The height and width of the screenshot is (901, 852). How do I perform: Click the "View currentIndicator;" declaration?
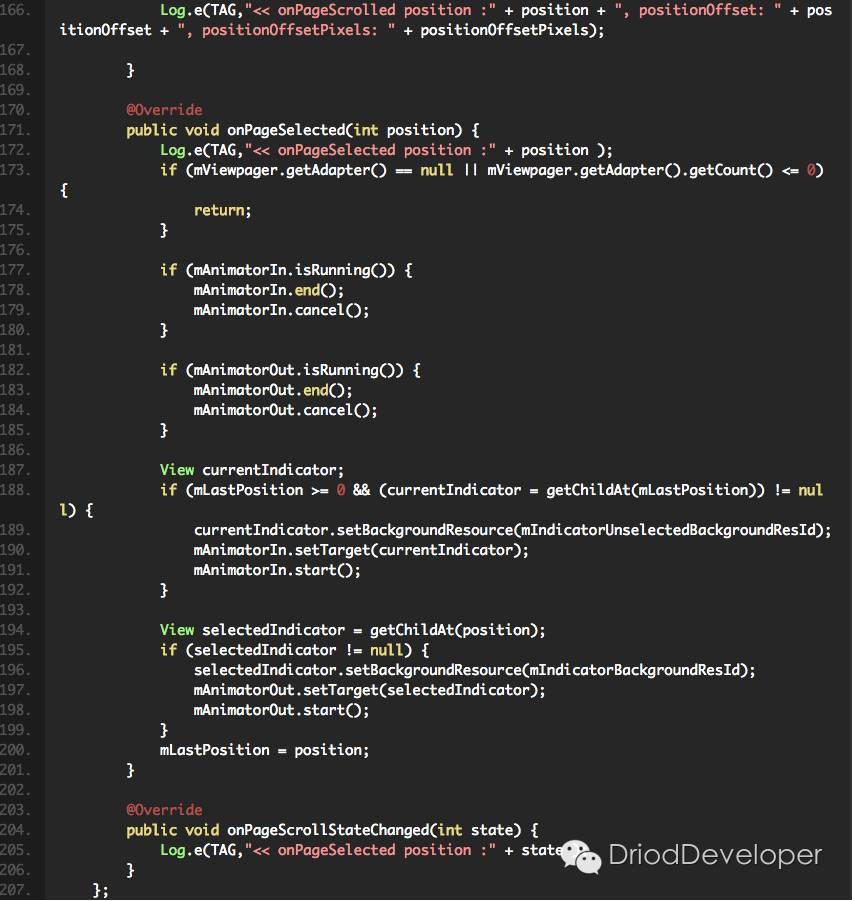[x=252, y=470]
